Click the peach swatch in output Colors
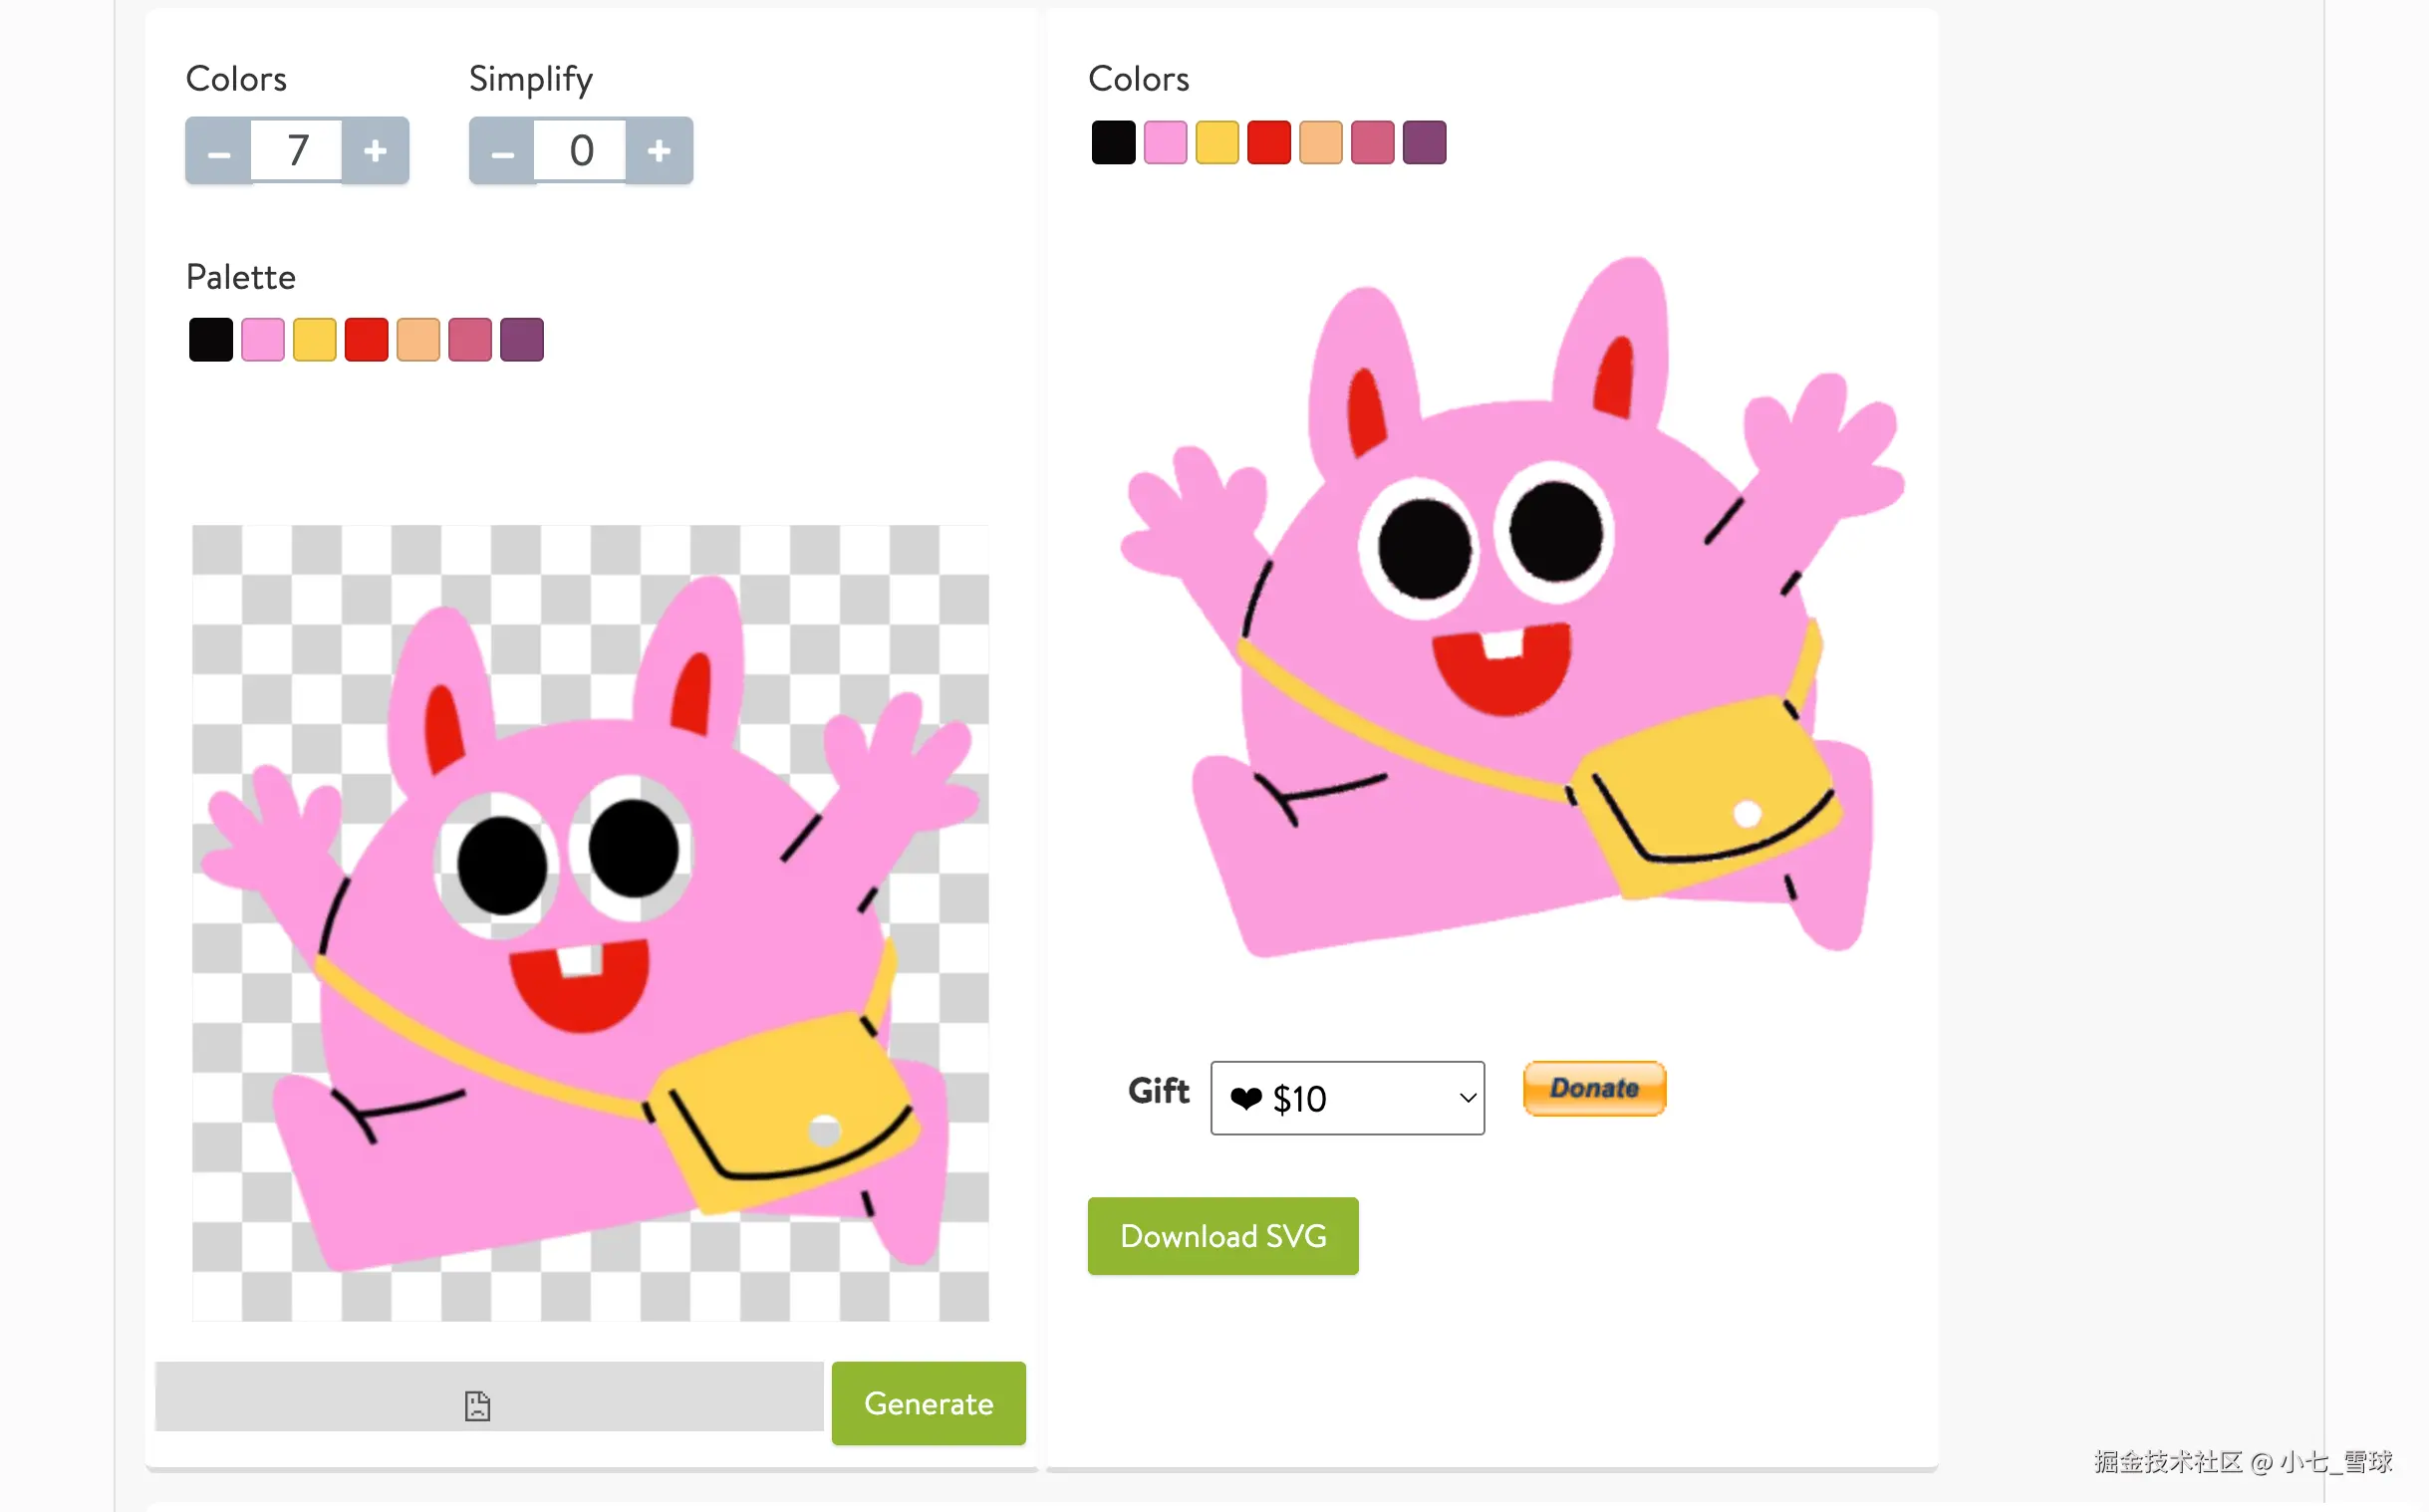This screenshot has height=1512, width=2429. 1321,142
